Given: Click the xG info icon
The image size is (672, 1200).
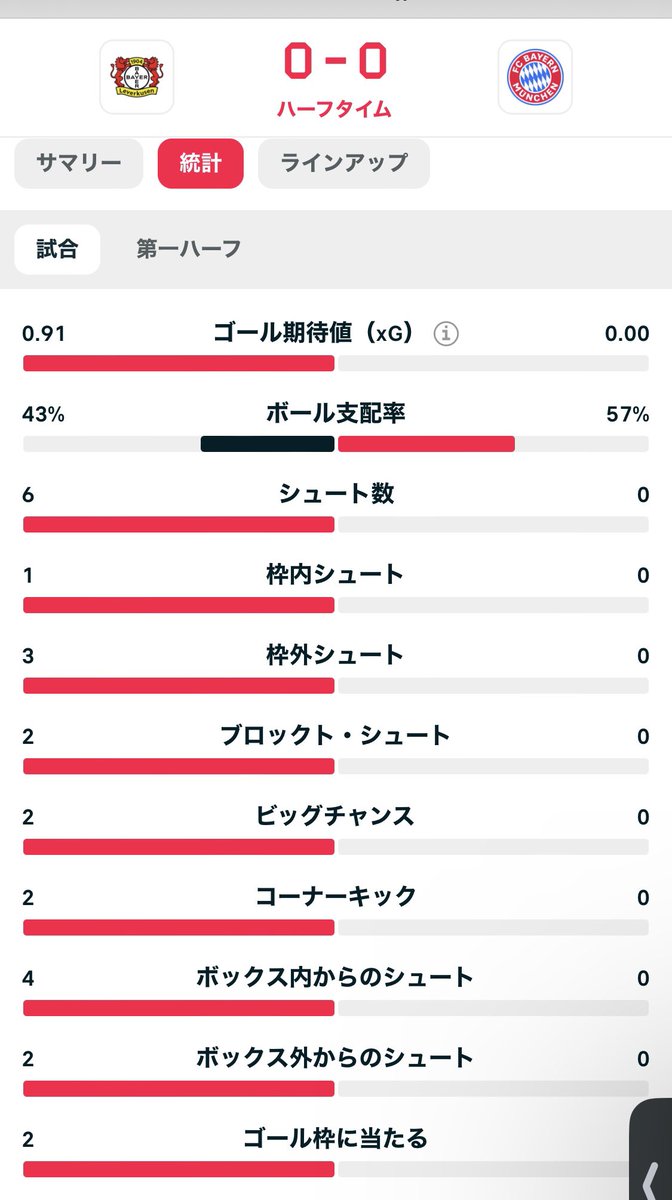Looking at the screenshot, I should click(446, 334).
